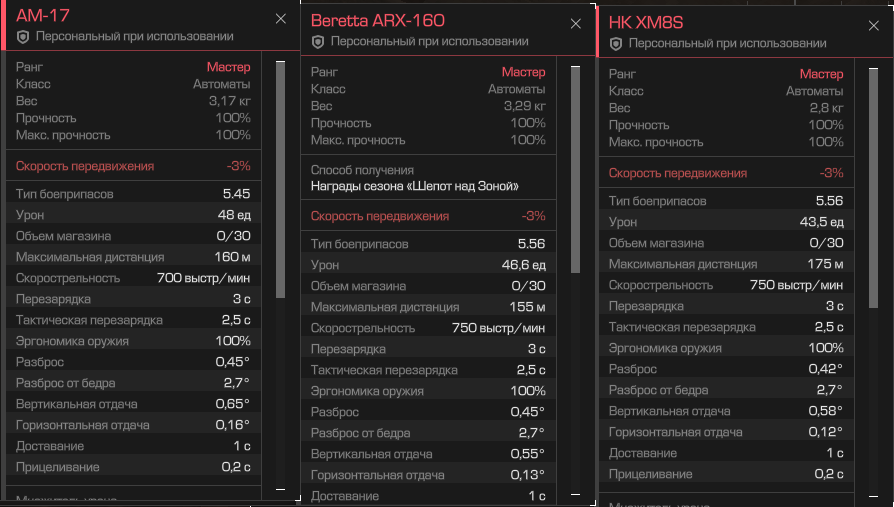Click AM-17 rank 'Мастер'
The width and height of the screenshot is (894, 507).
tap(229, 67)
